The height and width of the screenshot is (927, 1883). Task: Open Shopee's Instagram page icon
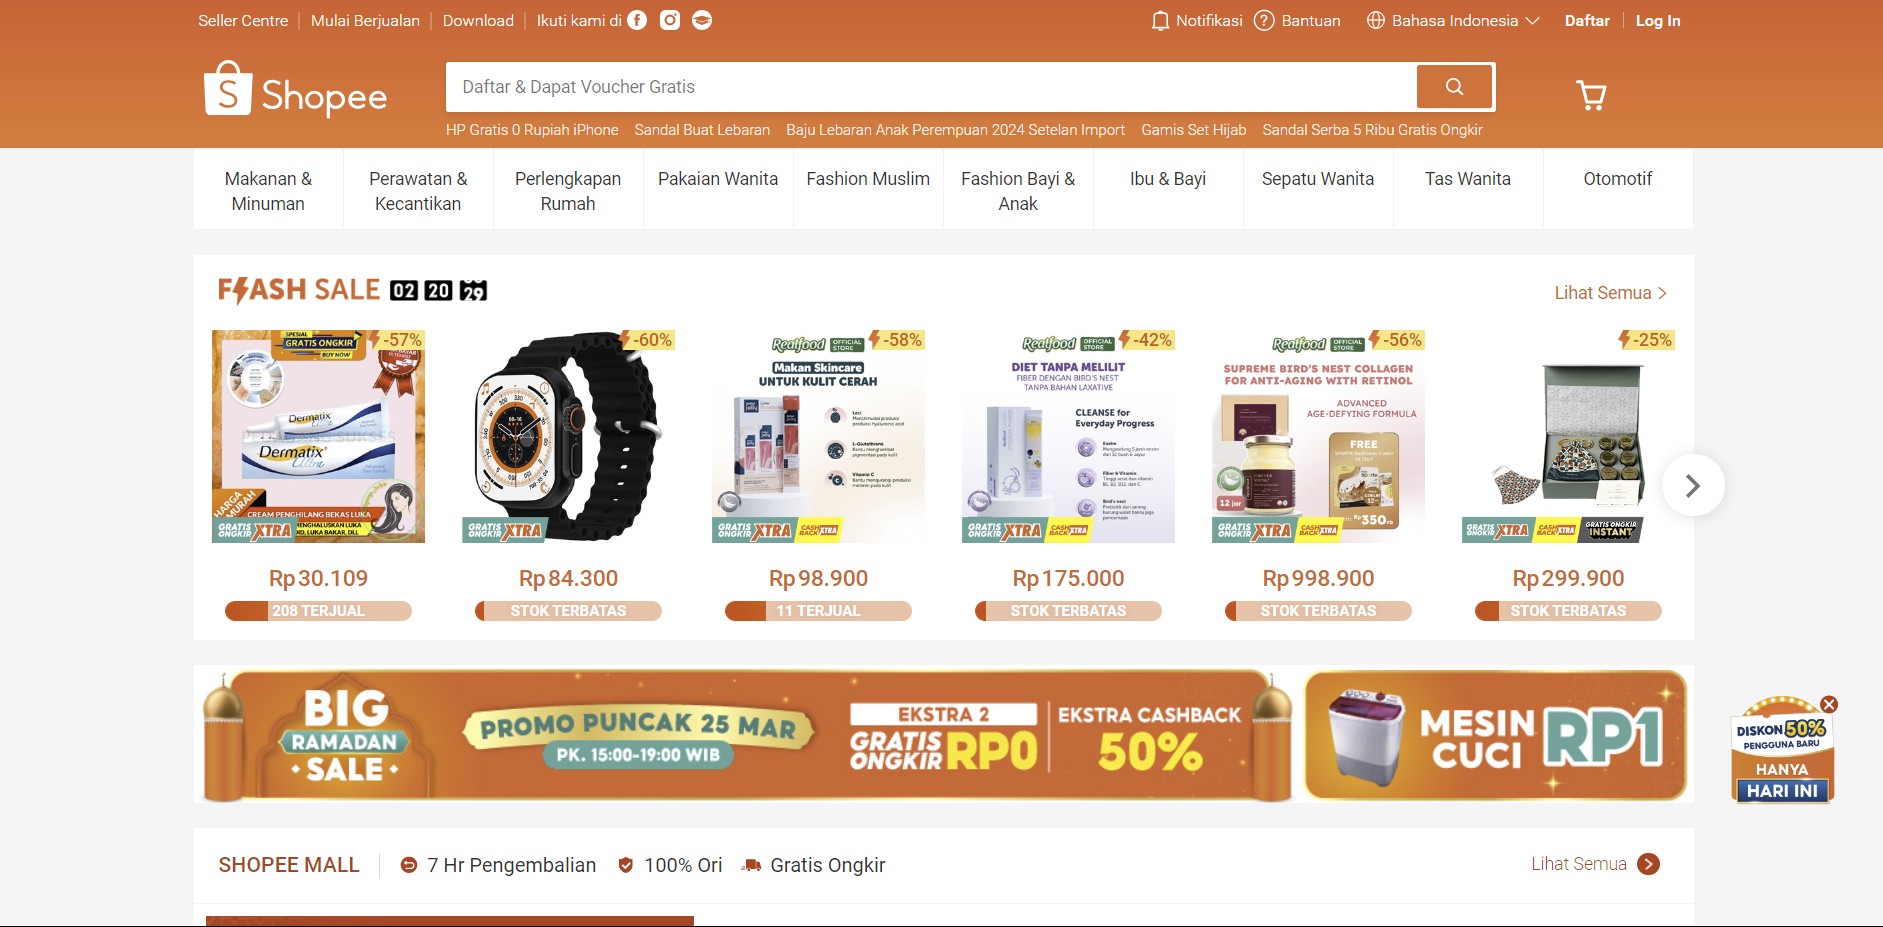tap(670, 20)
